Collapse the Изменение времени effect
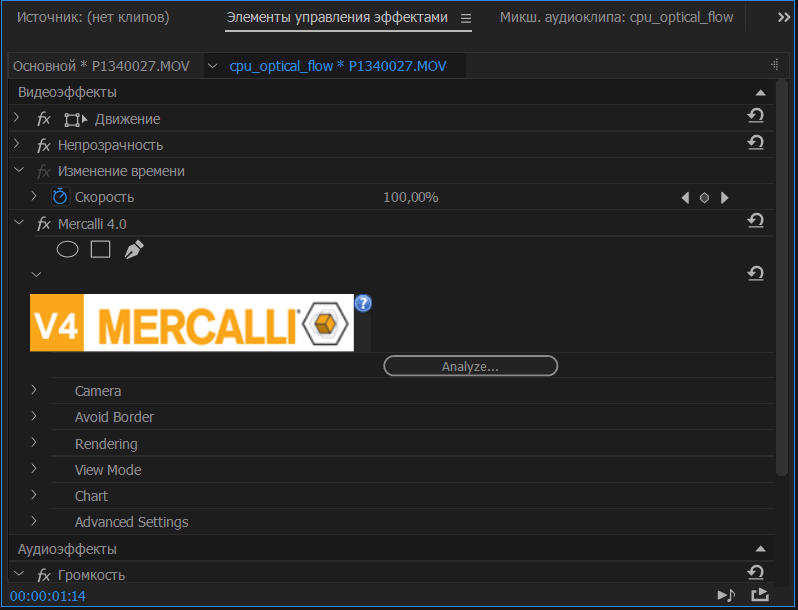The image size is (798, 610). pos(19,170)
